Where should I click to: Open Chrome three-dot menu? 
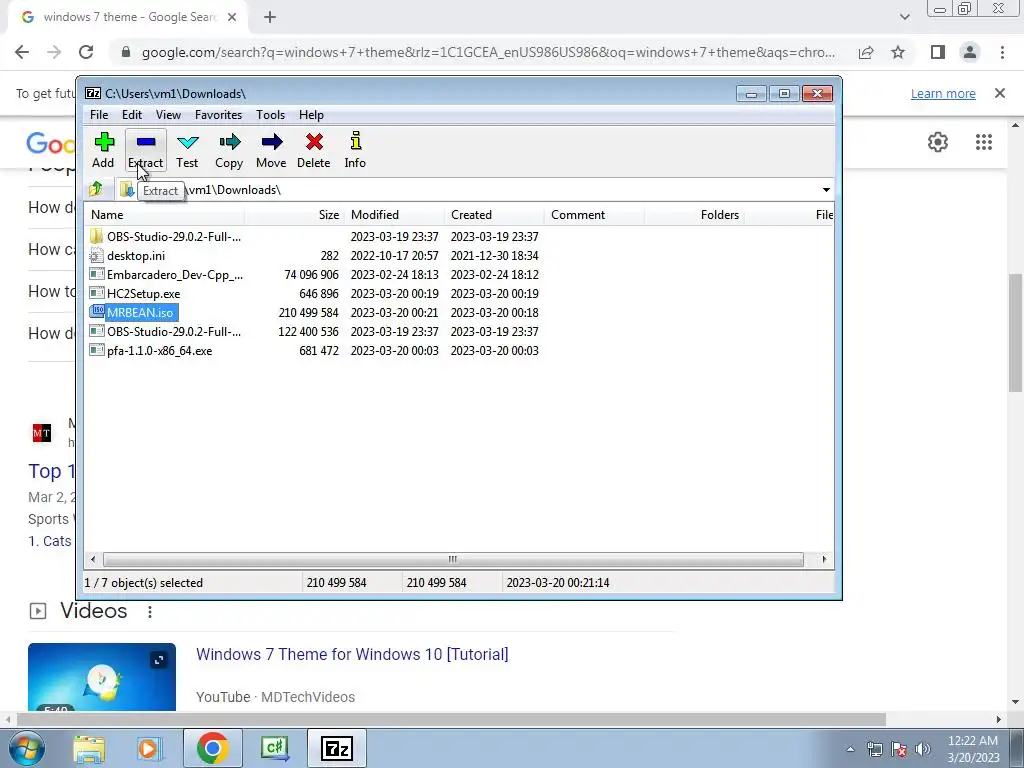click(x=1002, y=52)
